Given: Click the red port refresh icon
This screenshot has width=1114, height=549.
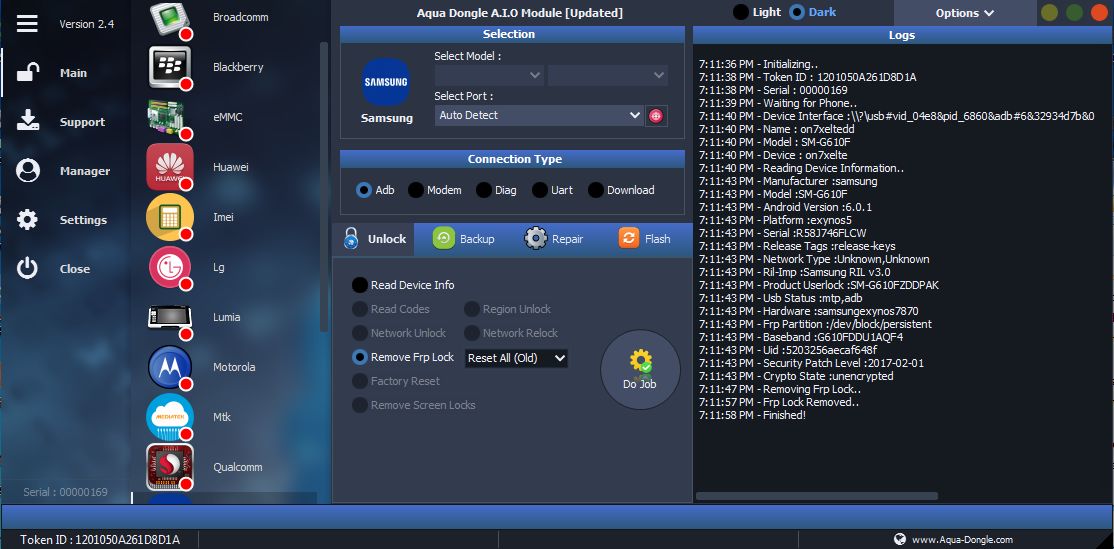Looking at the screenshot, I should pos(656,116).
